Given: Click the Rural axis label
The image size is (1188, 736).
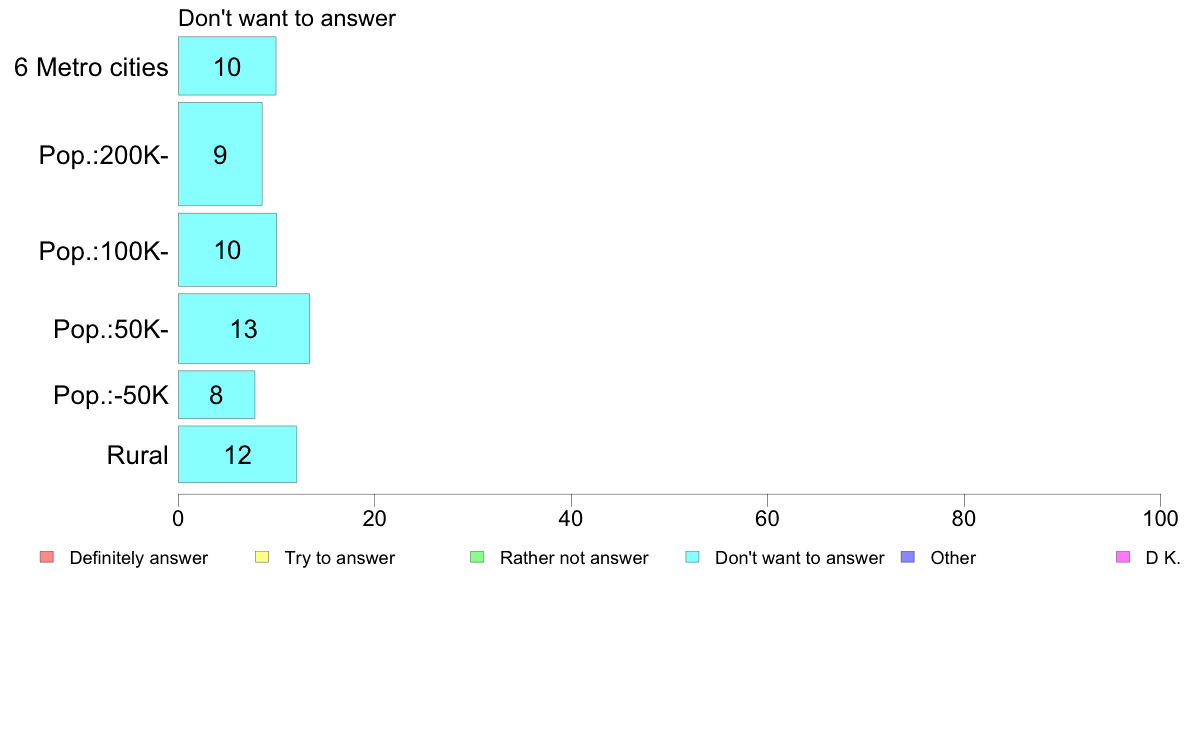Looking at the screenshot, I should [x=138, y=456].
